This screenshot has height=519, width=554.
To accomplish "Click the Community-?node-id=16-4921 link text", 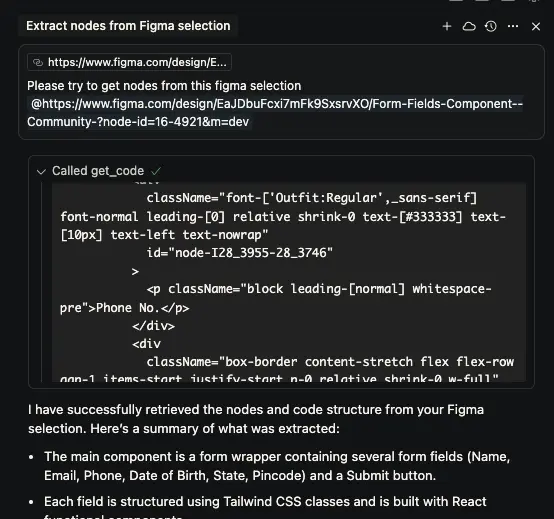I will coord(138,122).
